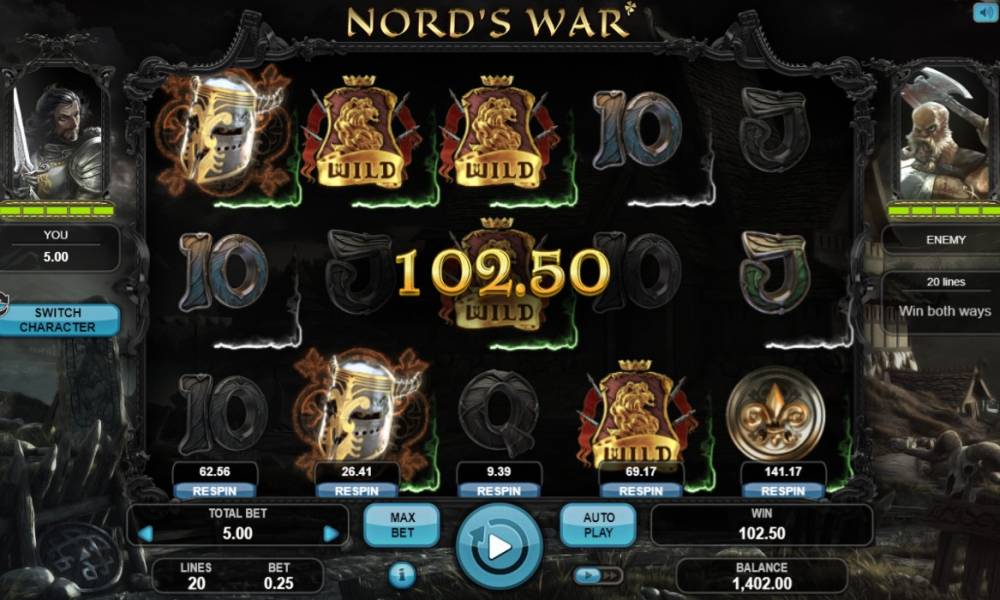
Task: Click Switch Character button
Action: point(57,319)
